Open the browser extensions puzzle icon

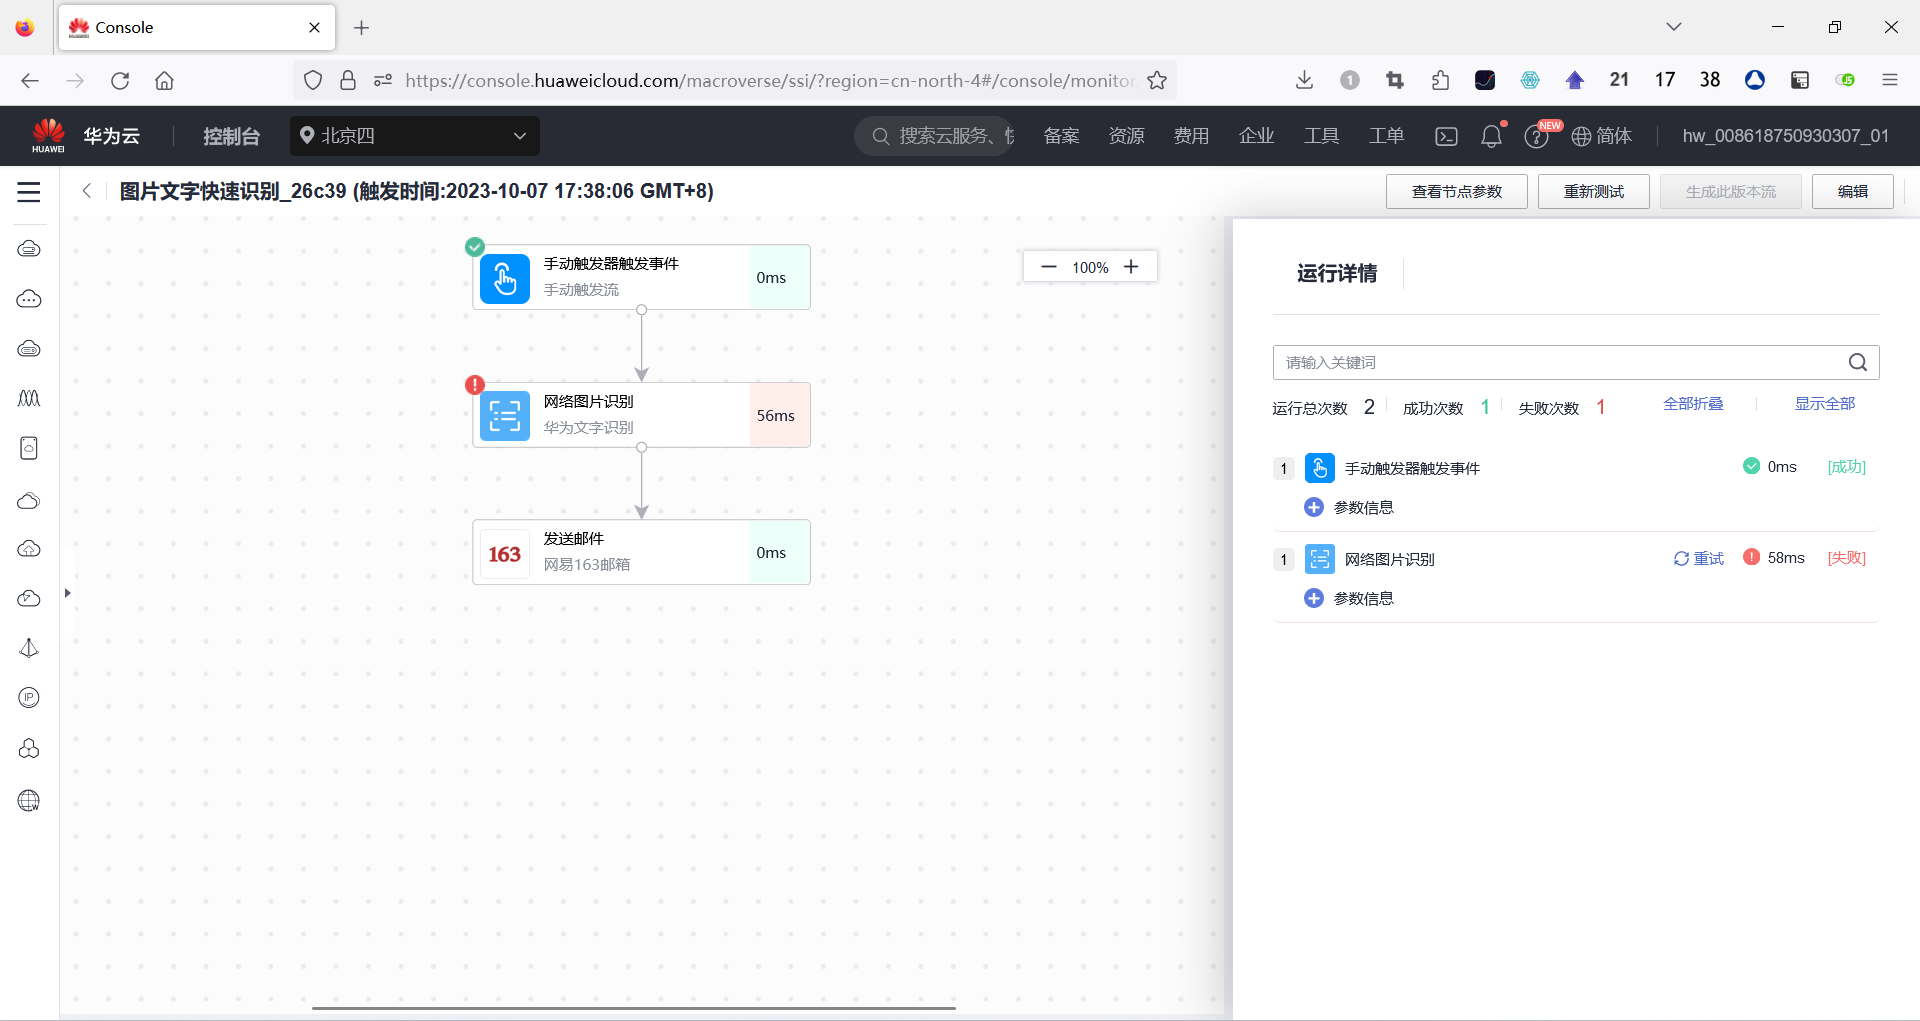(x=1440, y=80)
